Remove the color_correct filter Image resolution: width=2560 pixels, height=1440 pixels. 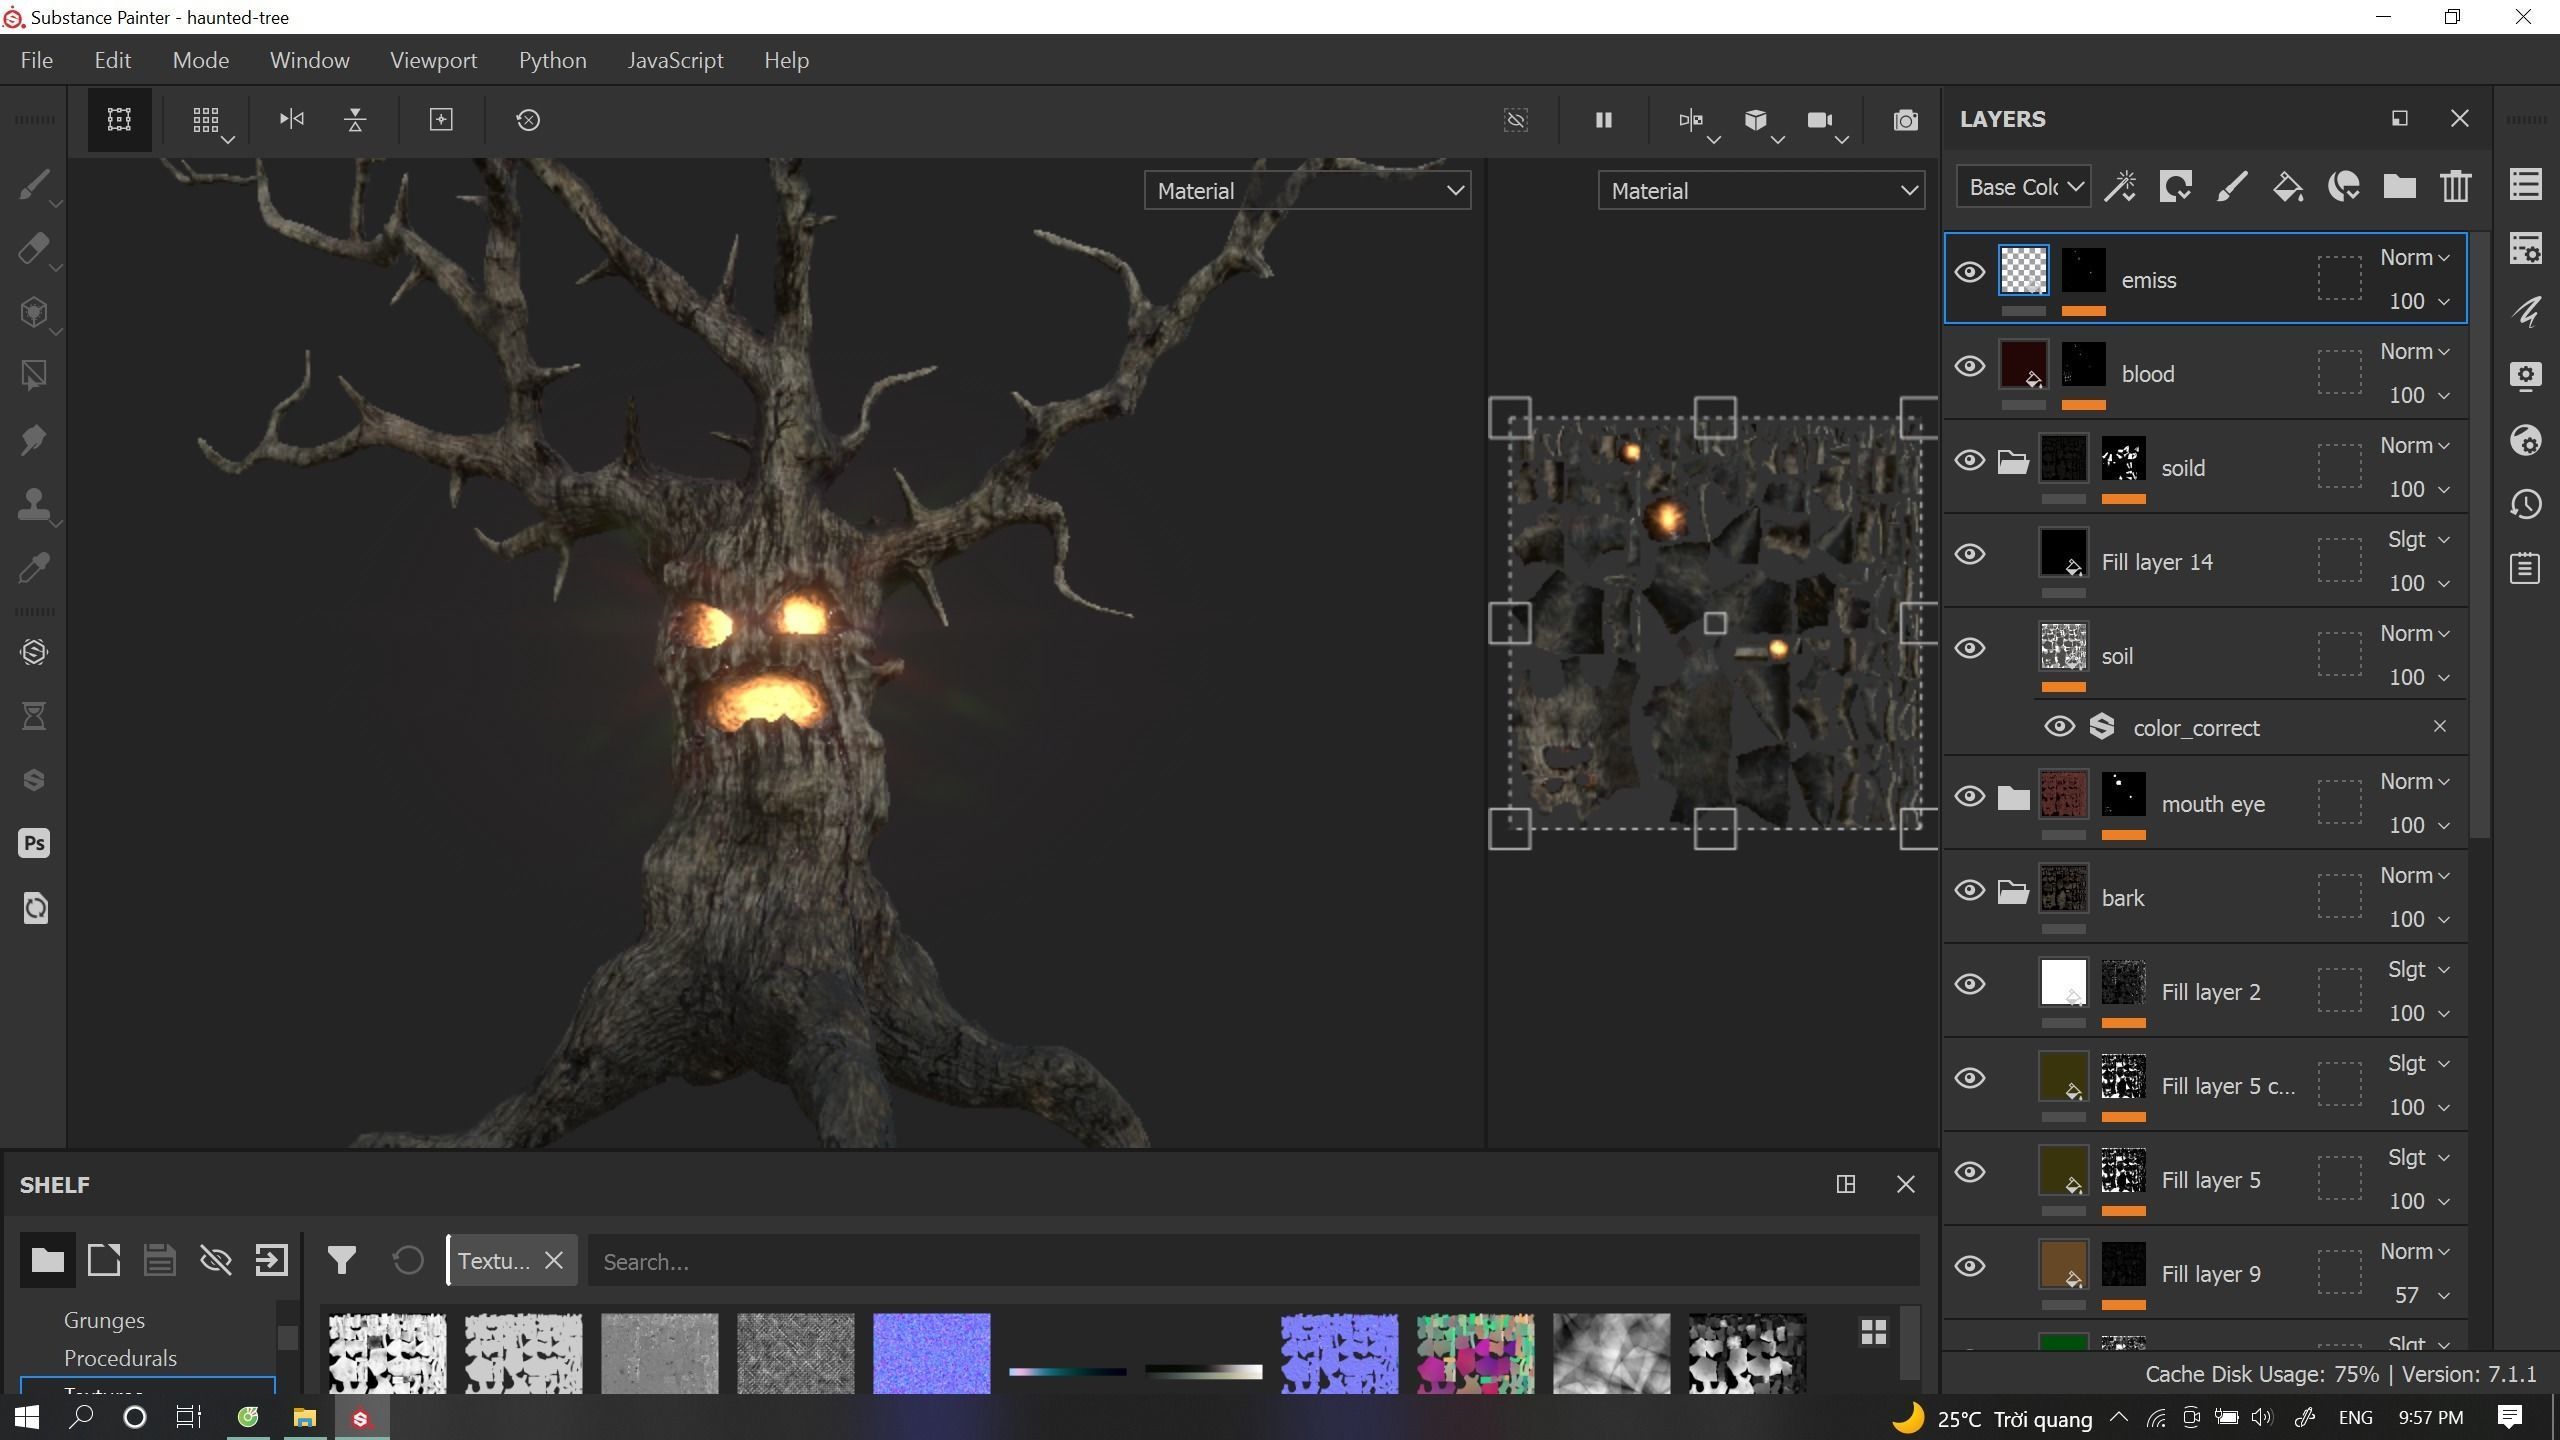point(2440,726)
